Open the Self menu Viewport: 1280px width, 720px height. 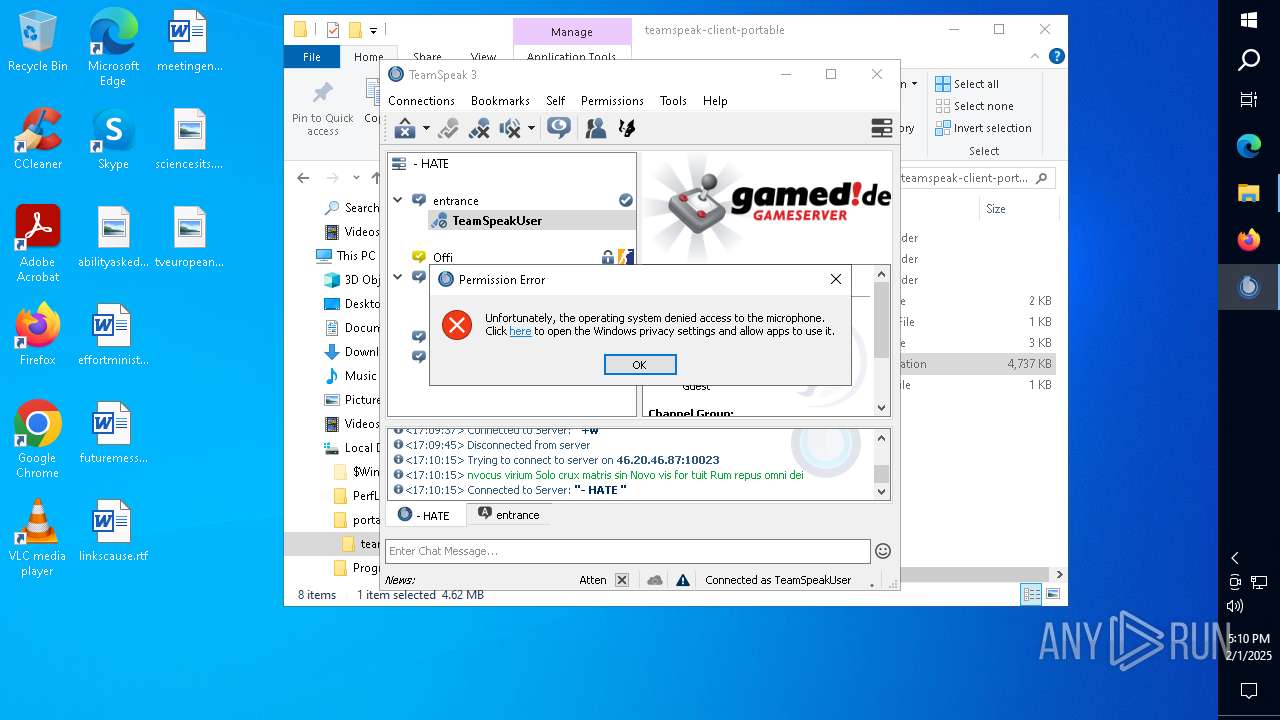click(x=555, y=101)
